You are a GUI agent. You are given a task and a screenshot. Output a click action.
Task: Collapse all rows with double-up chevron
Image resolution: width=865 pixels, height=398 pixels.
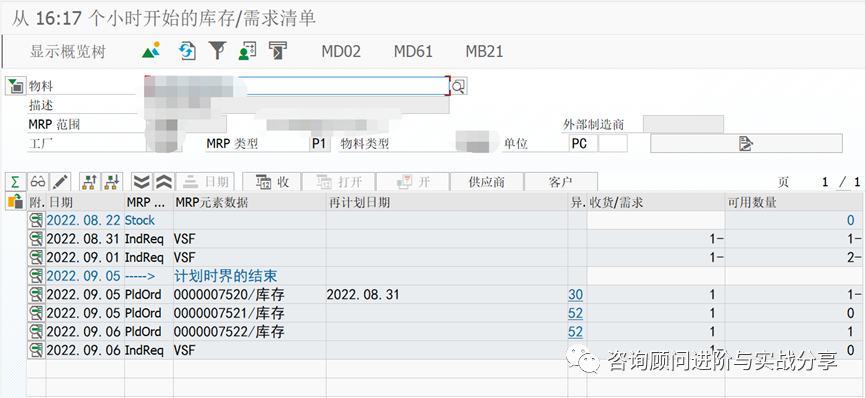tap(164, 182)
